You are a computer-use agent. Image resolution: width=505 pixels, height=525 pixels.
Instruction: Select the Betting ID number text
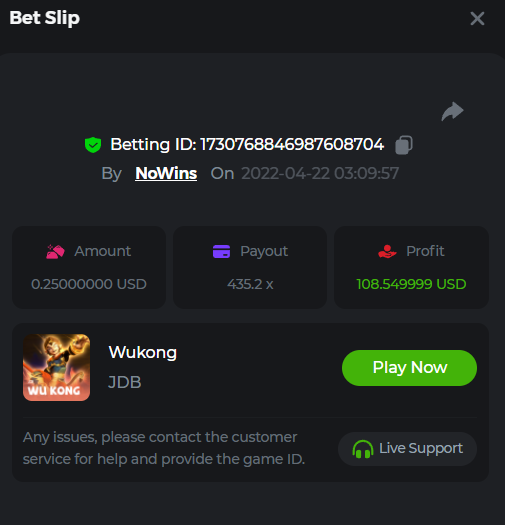(x=292, y=145)
